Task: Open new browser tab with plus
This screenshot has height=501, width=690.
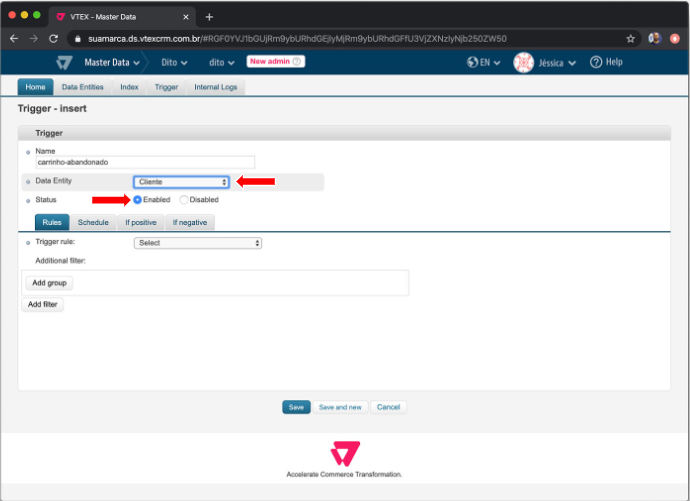Action: coord(209,17)
